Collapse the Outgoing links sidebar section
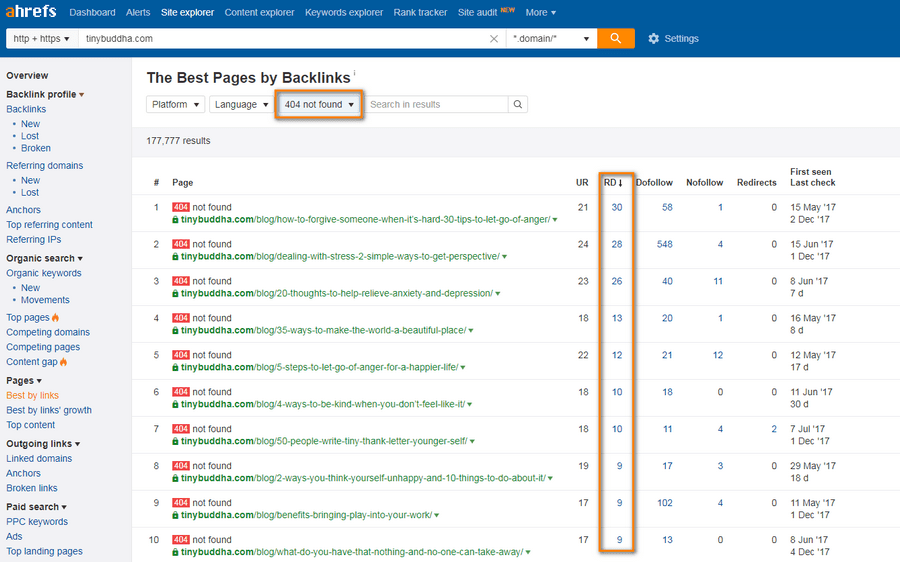 pyautogui.click(x=43, y=444)
